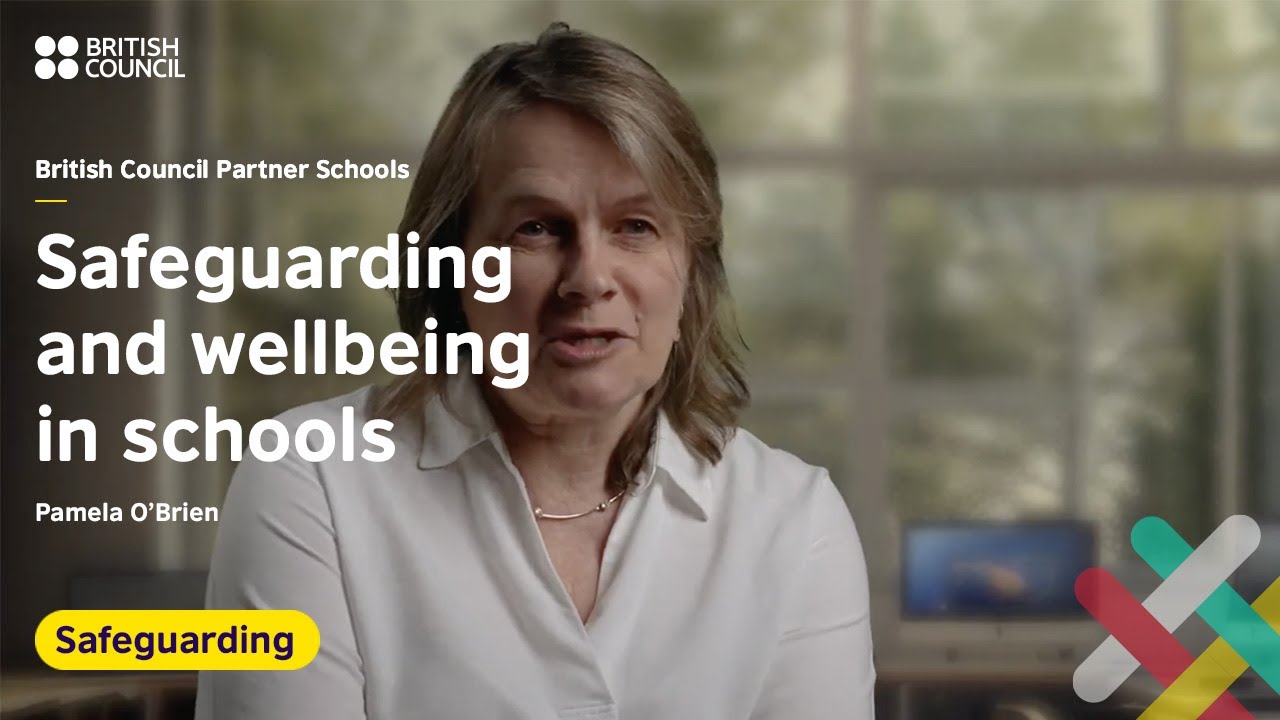Click the laptop screen in the background
Image resolution: width=1280 pixels, height=720 pixels.
click(x=998, y=570)
